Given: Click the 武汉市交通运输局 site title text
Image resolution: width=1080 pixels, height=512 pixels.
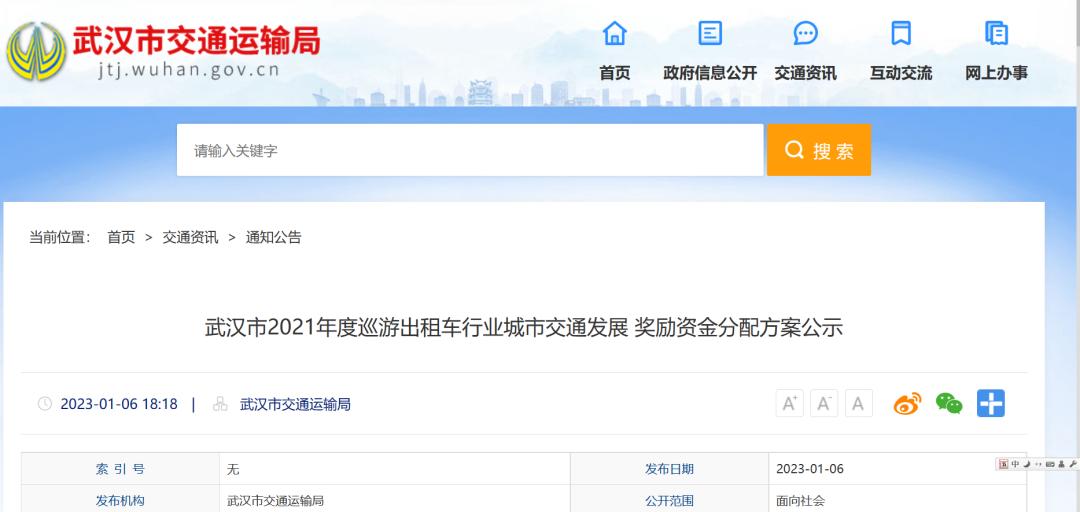Looking at the screenshot, I should (x=196, y=40).
